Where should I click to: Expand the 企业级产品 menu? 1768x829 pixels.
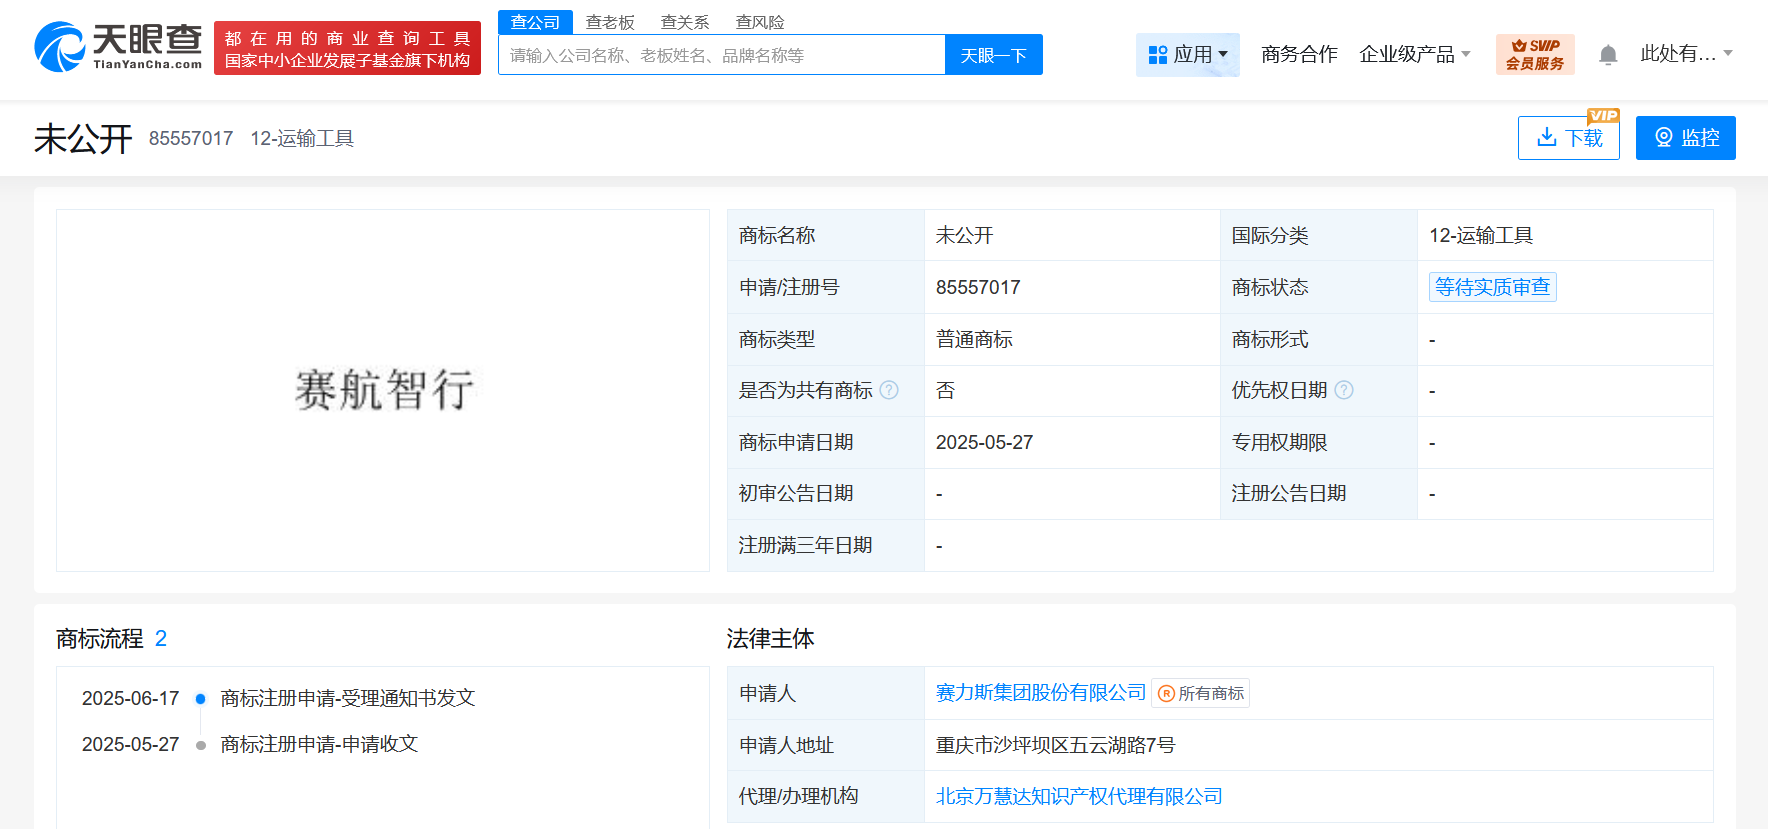(x=1414, y=54)
